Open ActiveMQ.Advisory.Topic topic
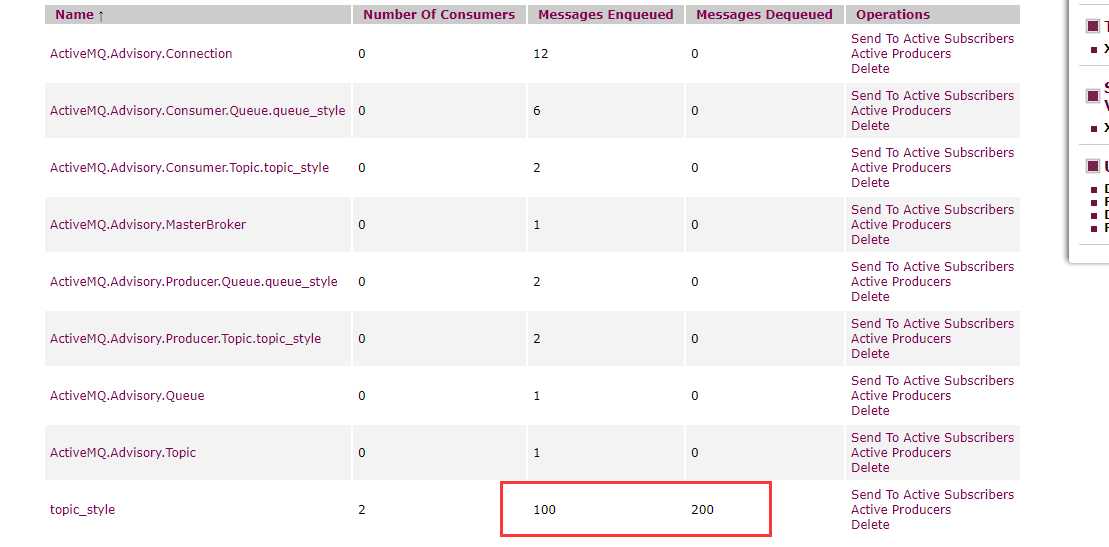Image resolution: width=1109 pixels, height=547 pixels. pyautogui.click(x=122, y=453)
